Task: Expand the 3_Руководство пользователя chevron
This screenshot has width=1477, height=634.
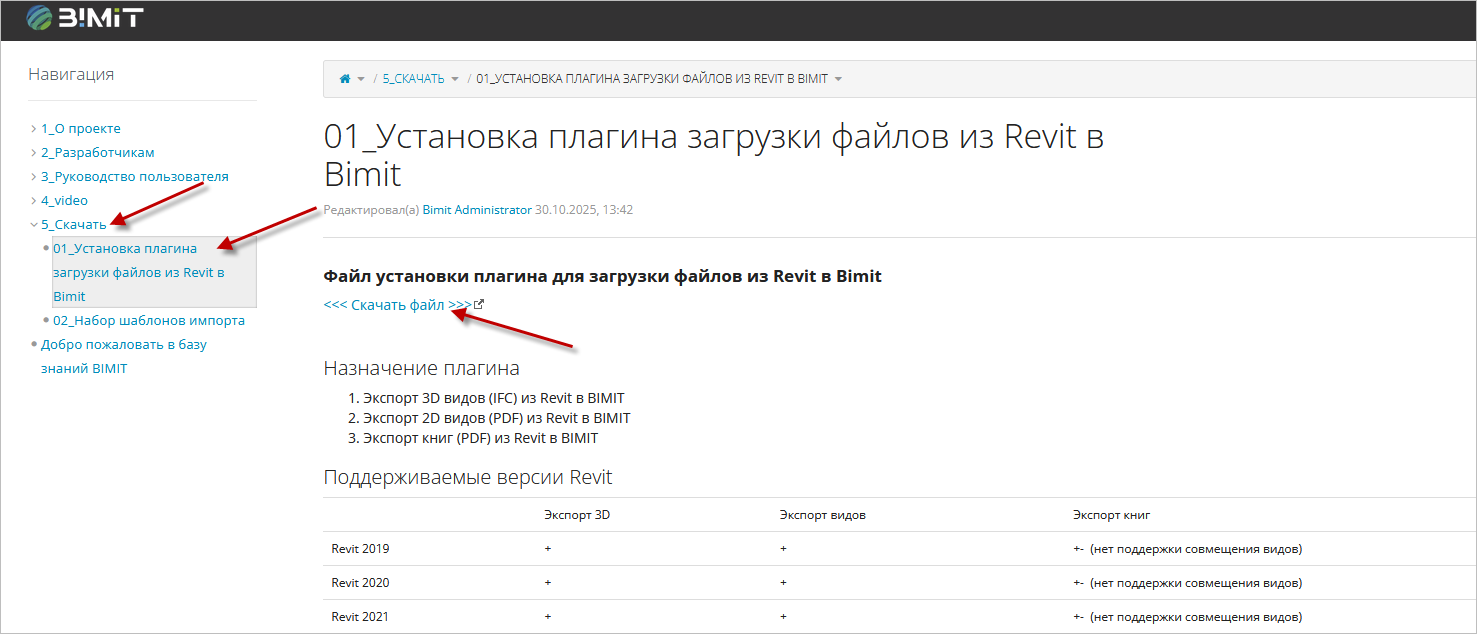Action: [x=33, y=177]
